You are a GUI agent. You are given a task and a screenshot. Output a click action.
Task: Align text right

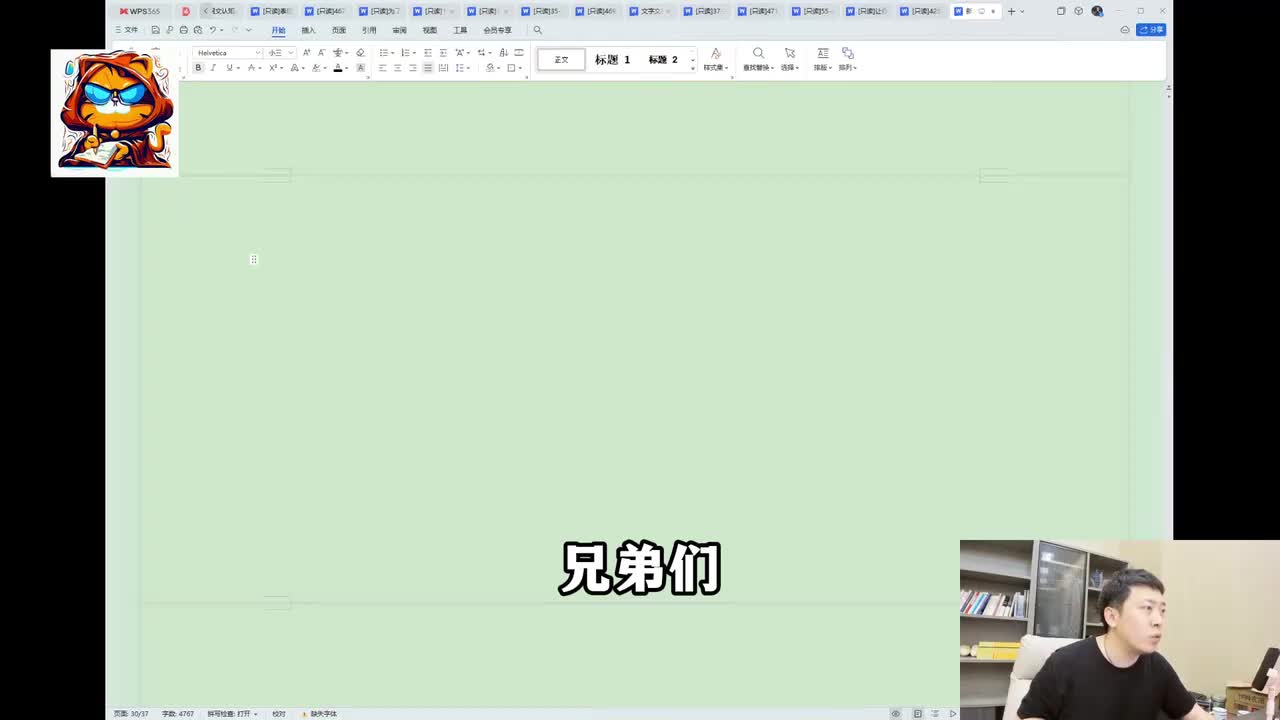pyautogui.click(x=413, y=68)
